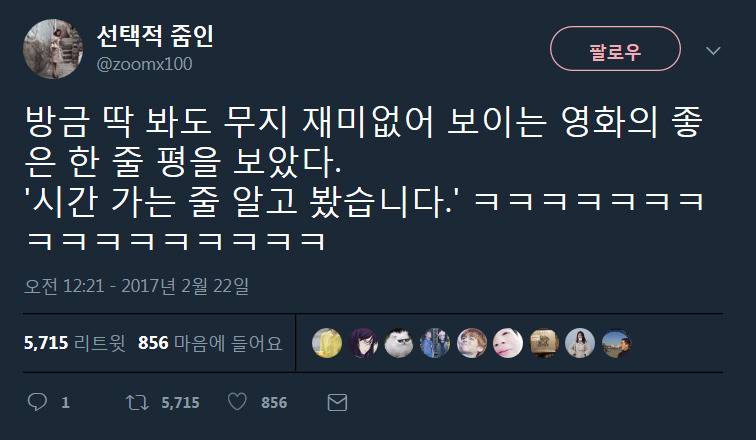Click the 팔로우 follow button

615,49
